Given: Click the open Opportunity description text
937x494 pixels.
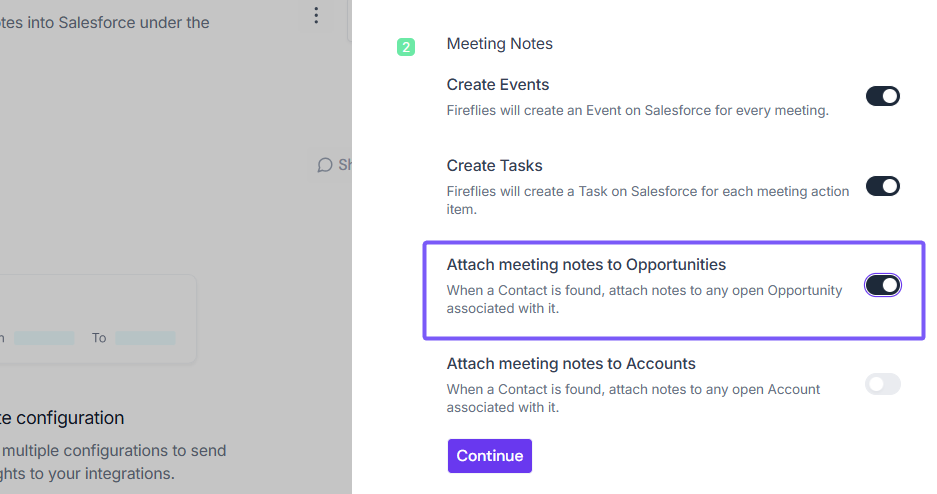Looking at the screenshot, I should click(x=644, y=299).
